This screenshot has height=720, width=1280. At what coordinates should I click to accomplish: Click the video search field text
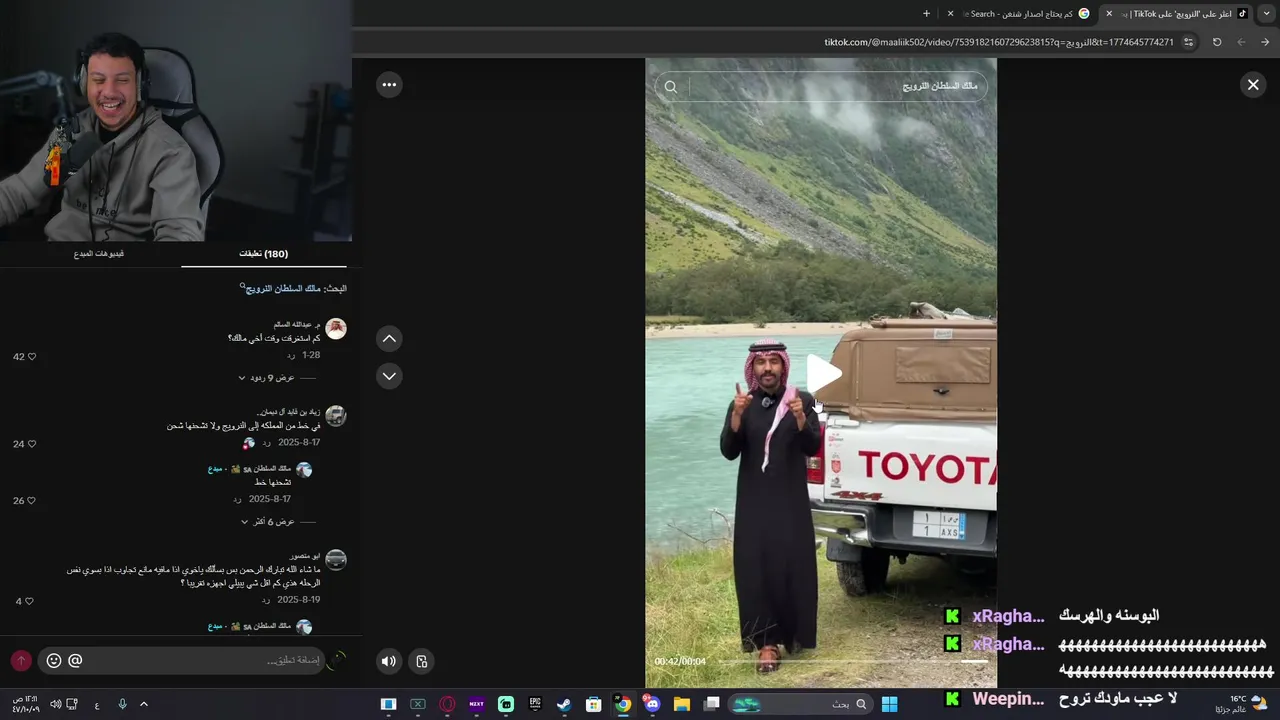[940, 87]
